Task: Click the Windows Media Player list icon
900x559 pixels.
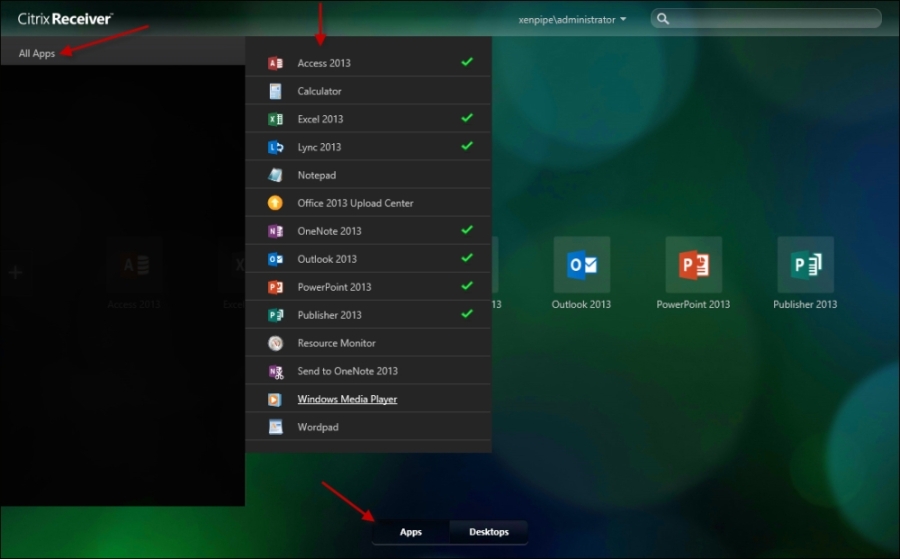Action: tap(276, 399)
